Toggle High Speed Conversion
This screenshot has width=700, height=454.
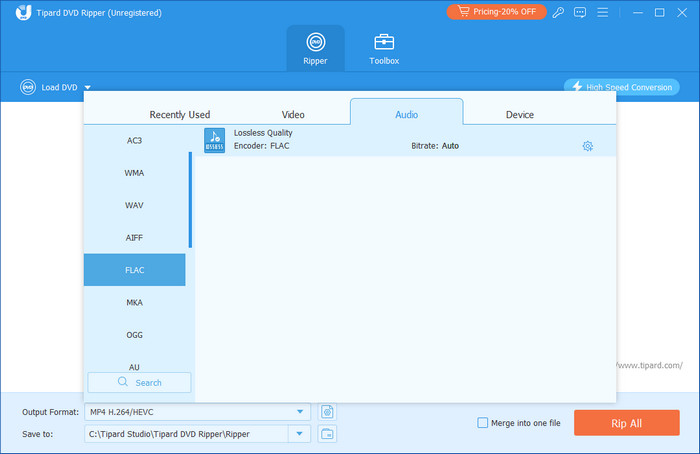point(621,87)
